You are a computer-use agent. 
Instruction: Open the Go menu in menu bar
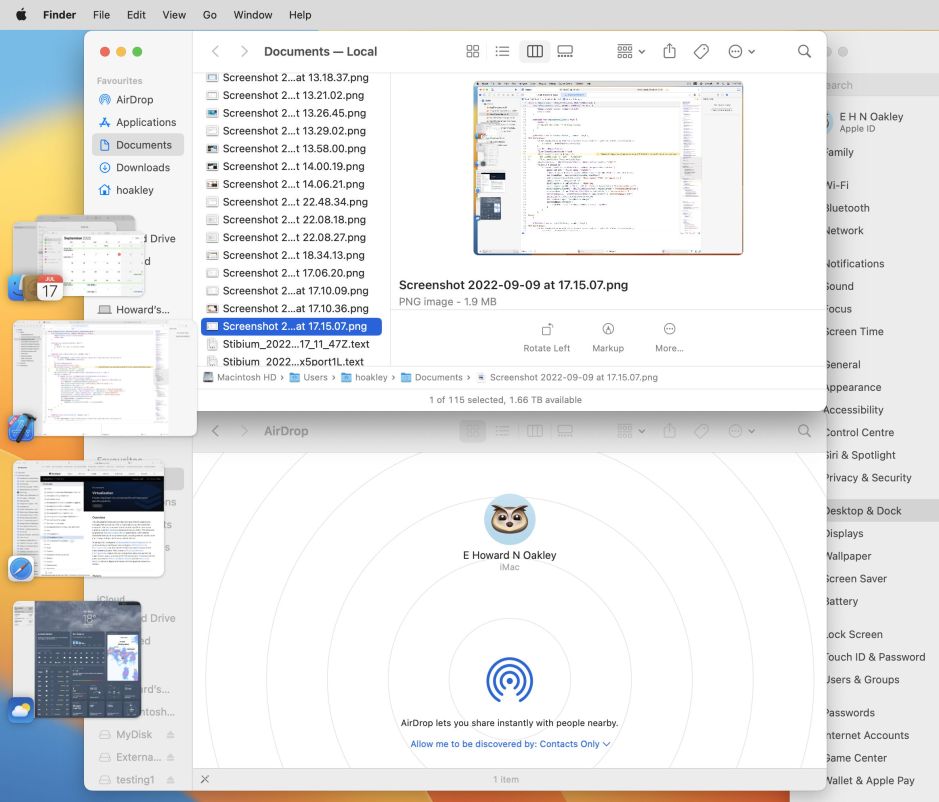click(x=209, y=15)
